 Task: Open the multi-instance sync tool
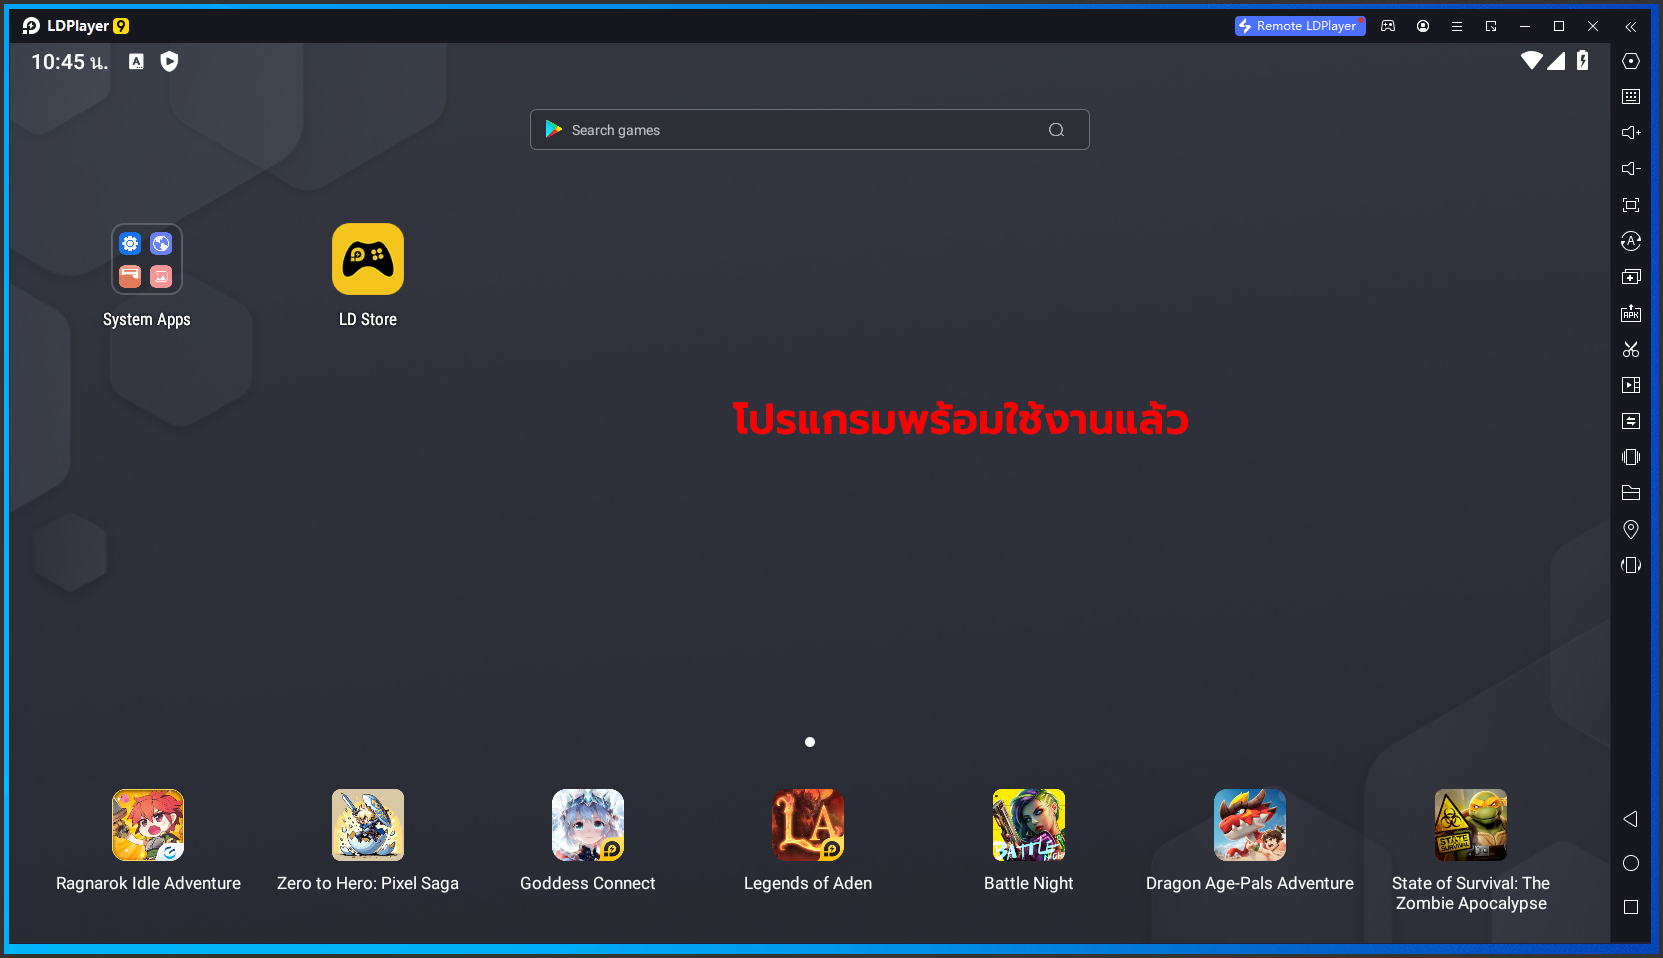1630,421
